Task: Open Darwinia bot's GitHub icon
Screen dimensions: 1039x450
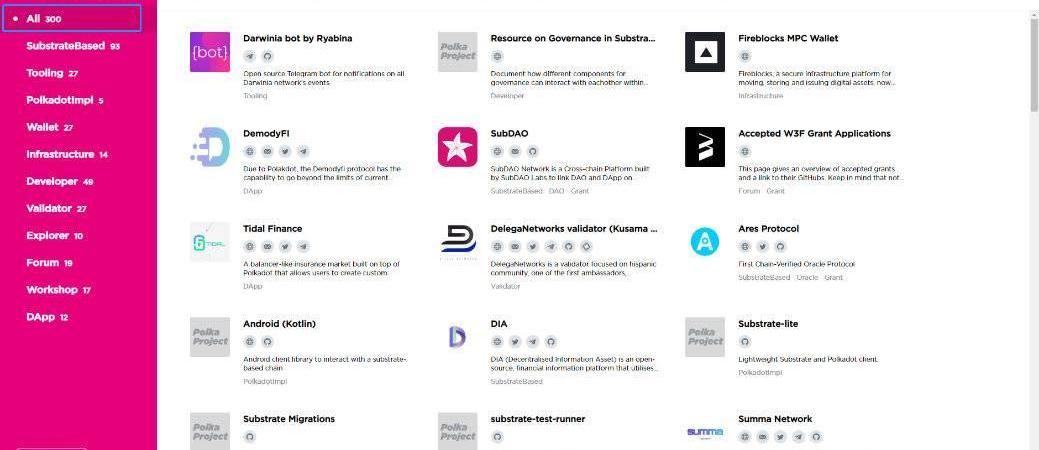Action: tap(267, 56)
